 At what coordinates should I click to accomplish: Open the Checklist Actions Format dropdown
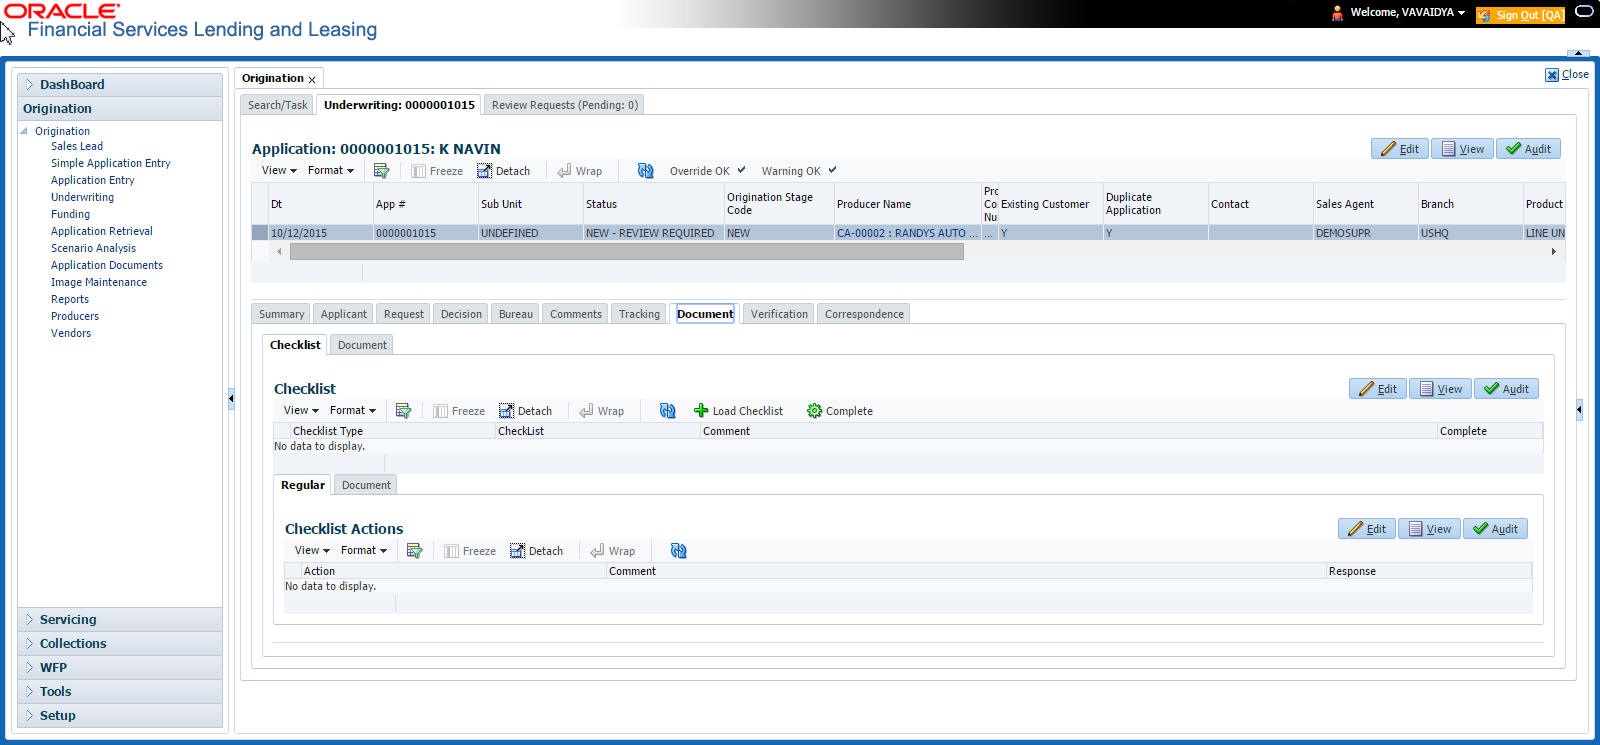pyautogui.click(x=364, y=550)
